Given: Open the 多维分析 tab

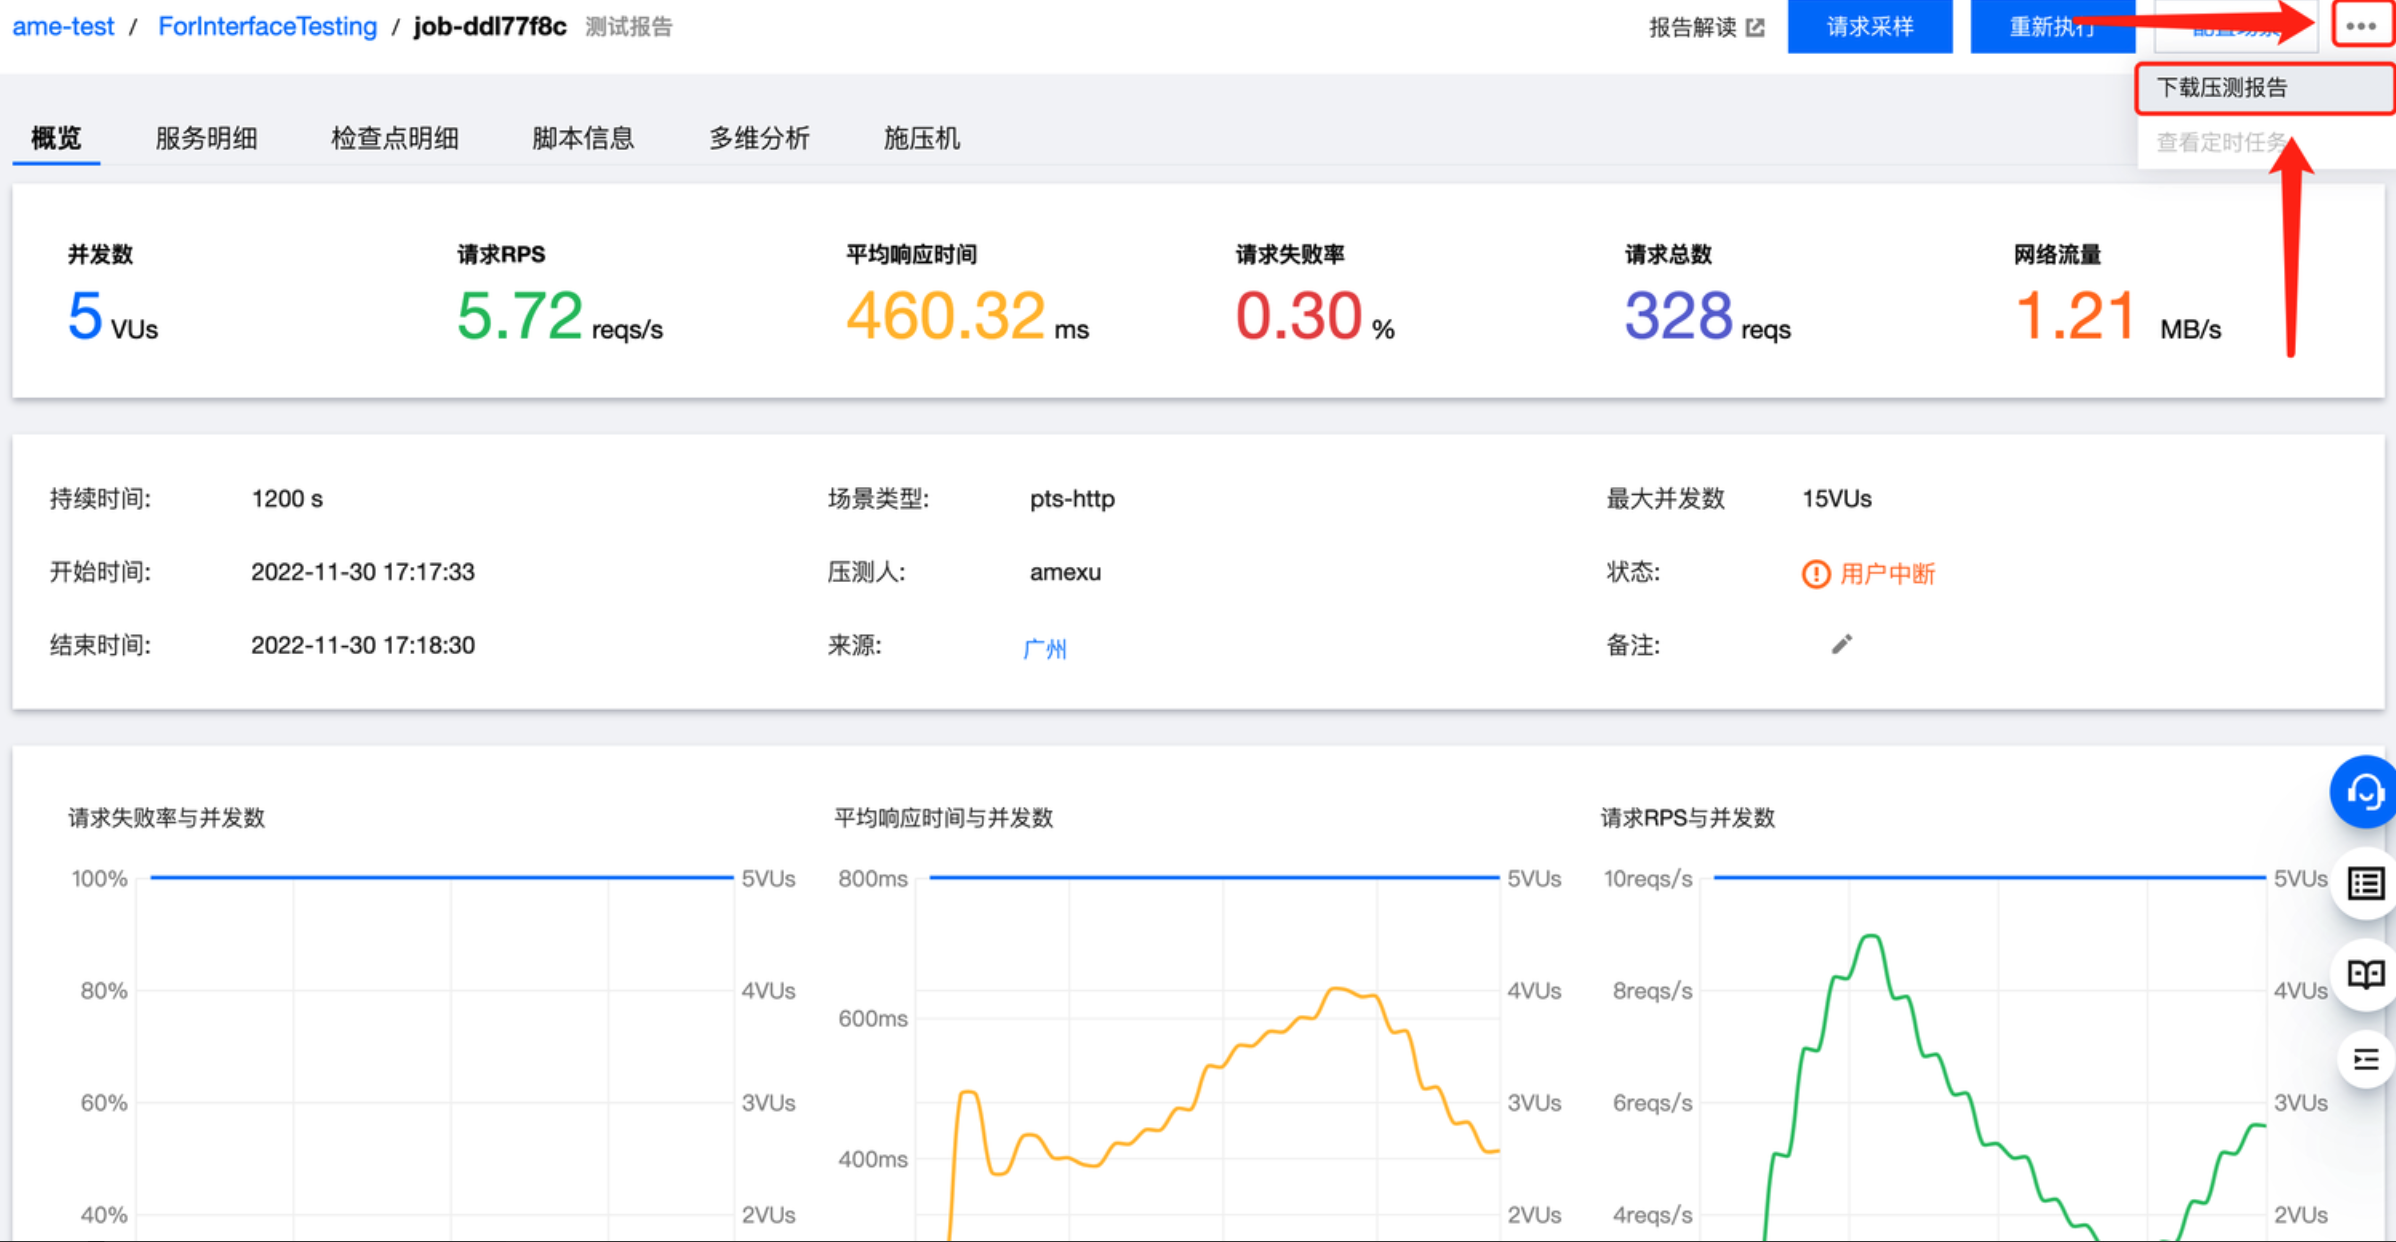Looking at the screenshot, I should [x=759, y=138].
